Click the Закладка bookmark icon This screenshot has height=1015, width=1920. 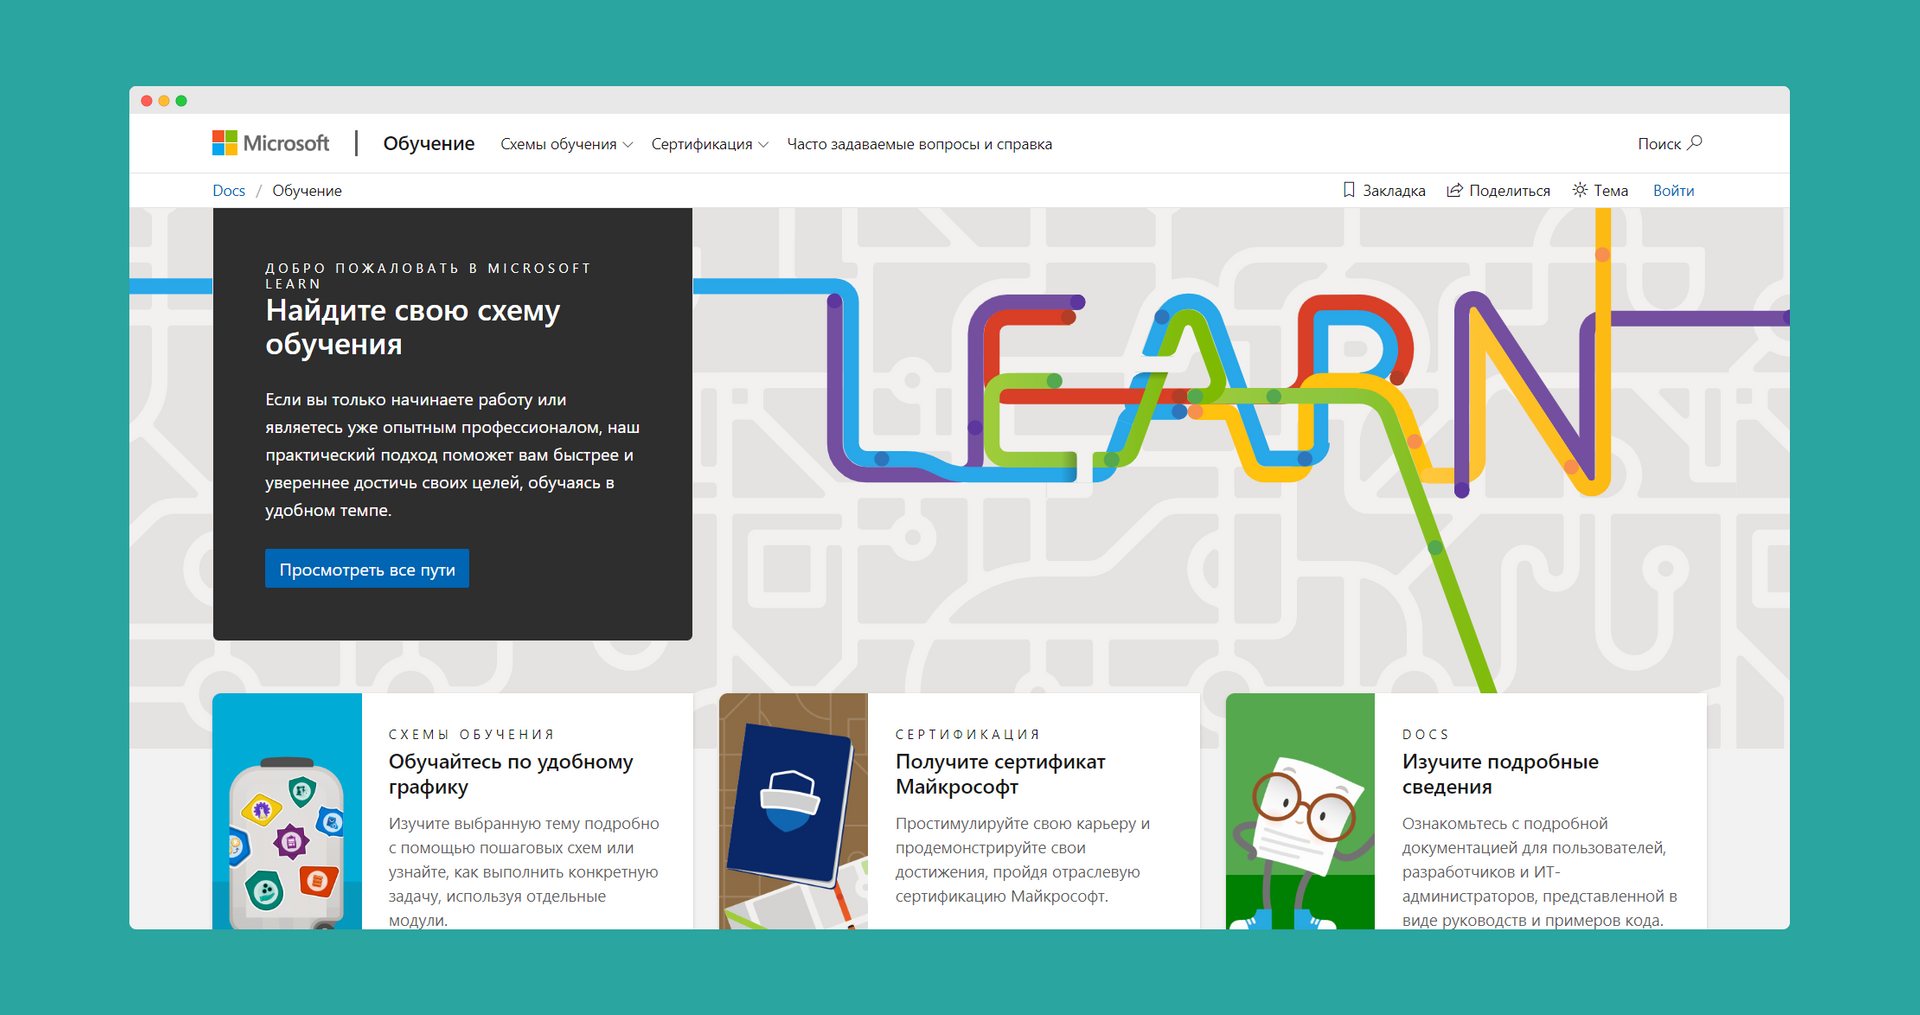[x=1349, y=190]
